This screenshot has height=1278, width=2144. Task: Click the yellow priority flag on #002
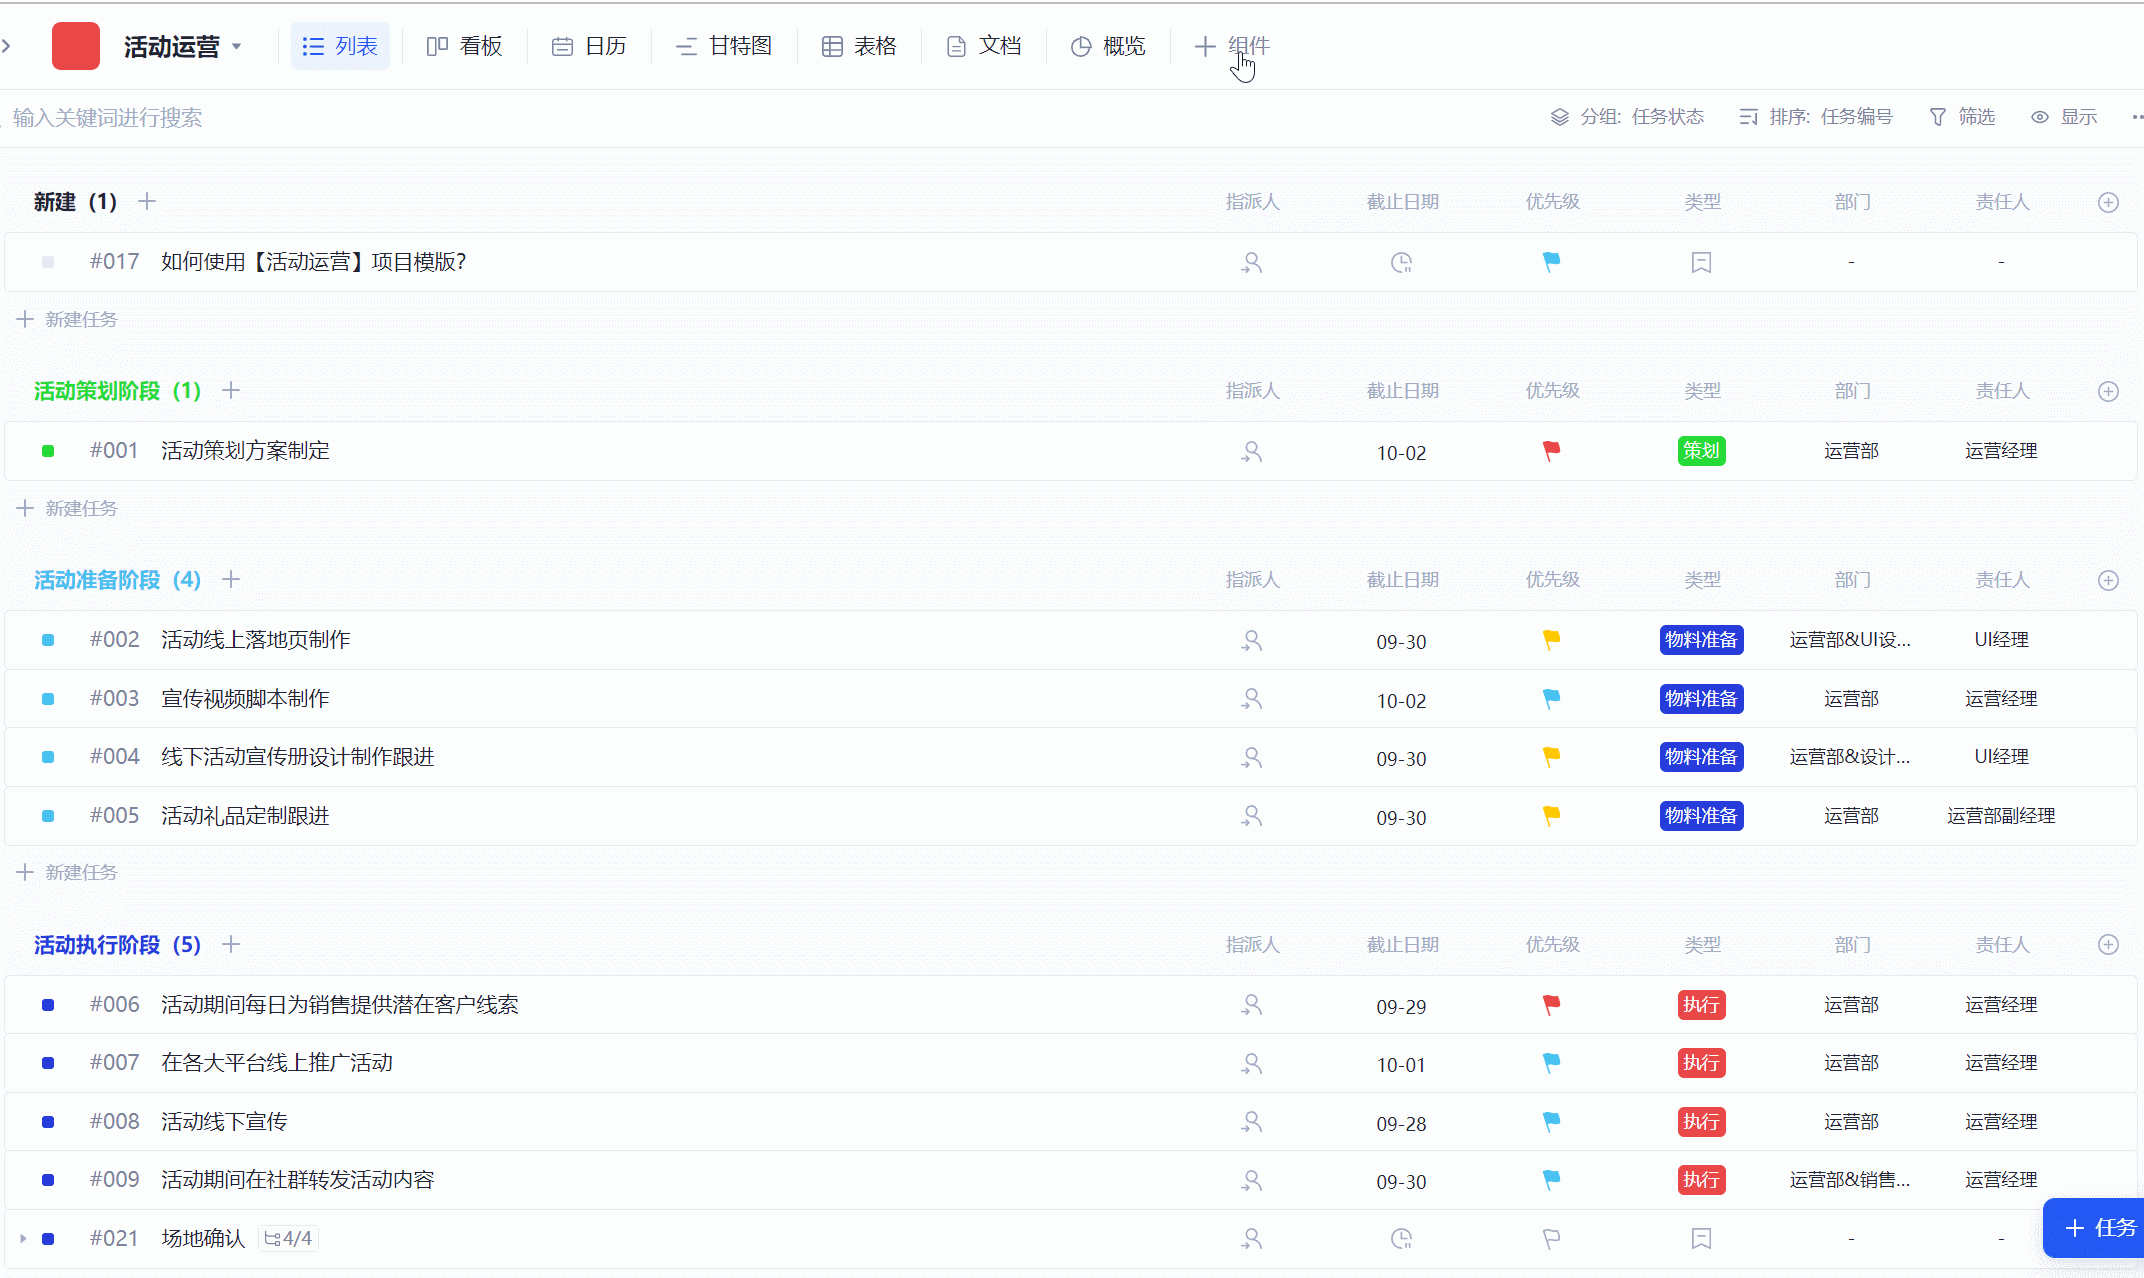pos(1551,639)
